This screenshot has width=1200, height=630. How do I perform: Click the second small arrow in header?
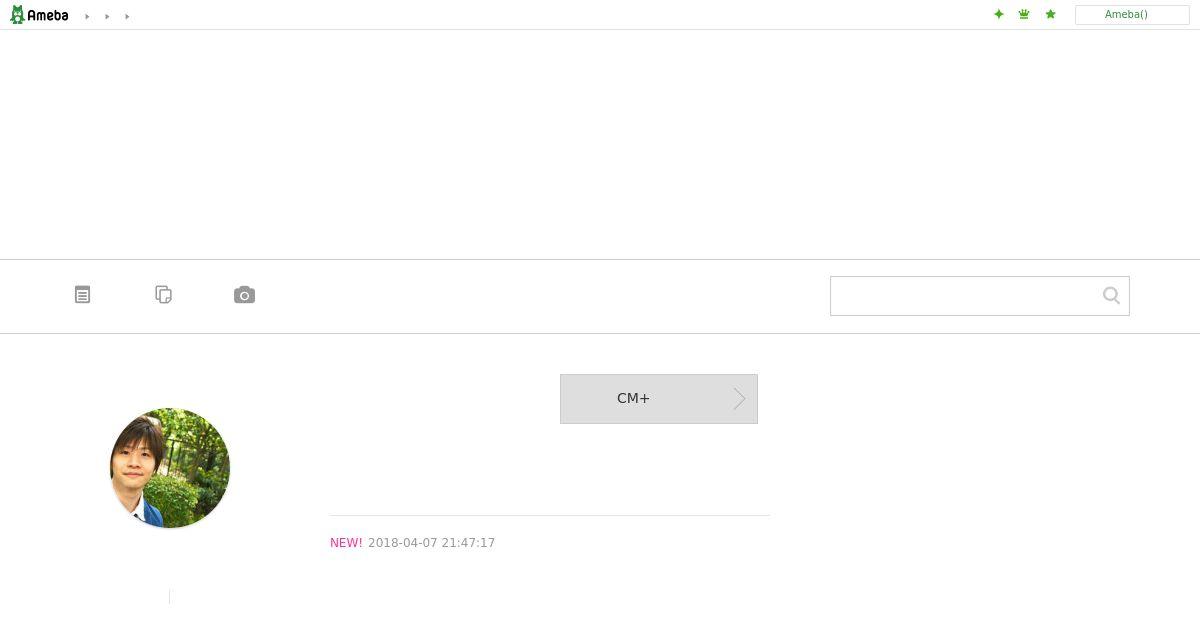point(107,16)
